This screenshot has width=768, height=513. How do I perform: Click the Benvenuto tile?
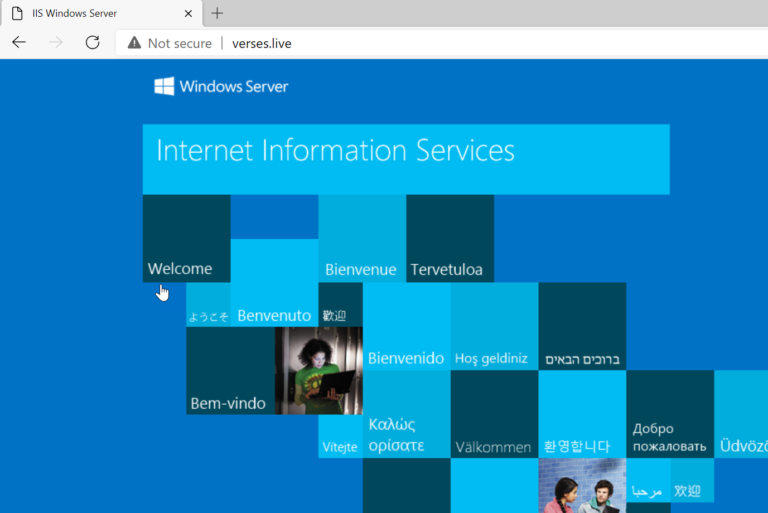coord(274,305)
